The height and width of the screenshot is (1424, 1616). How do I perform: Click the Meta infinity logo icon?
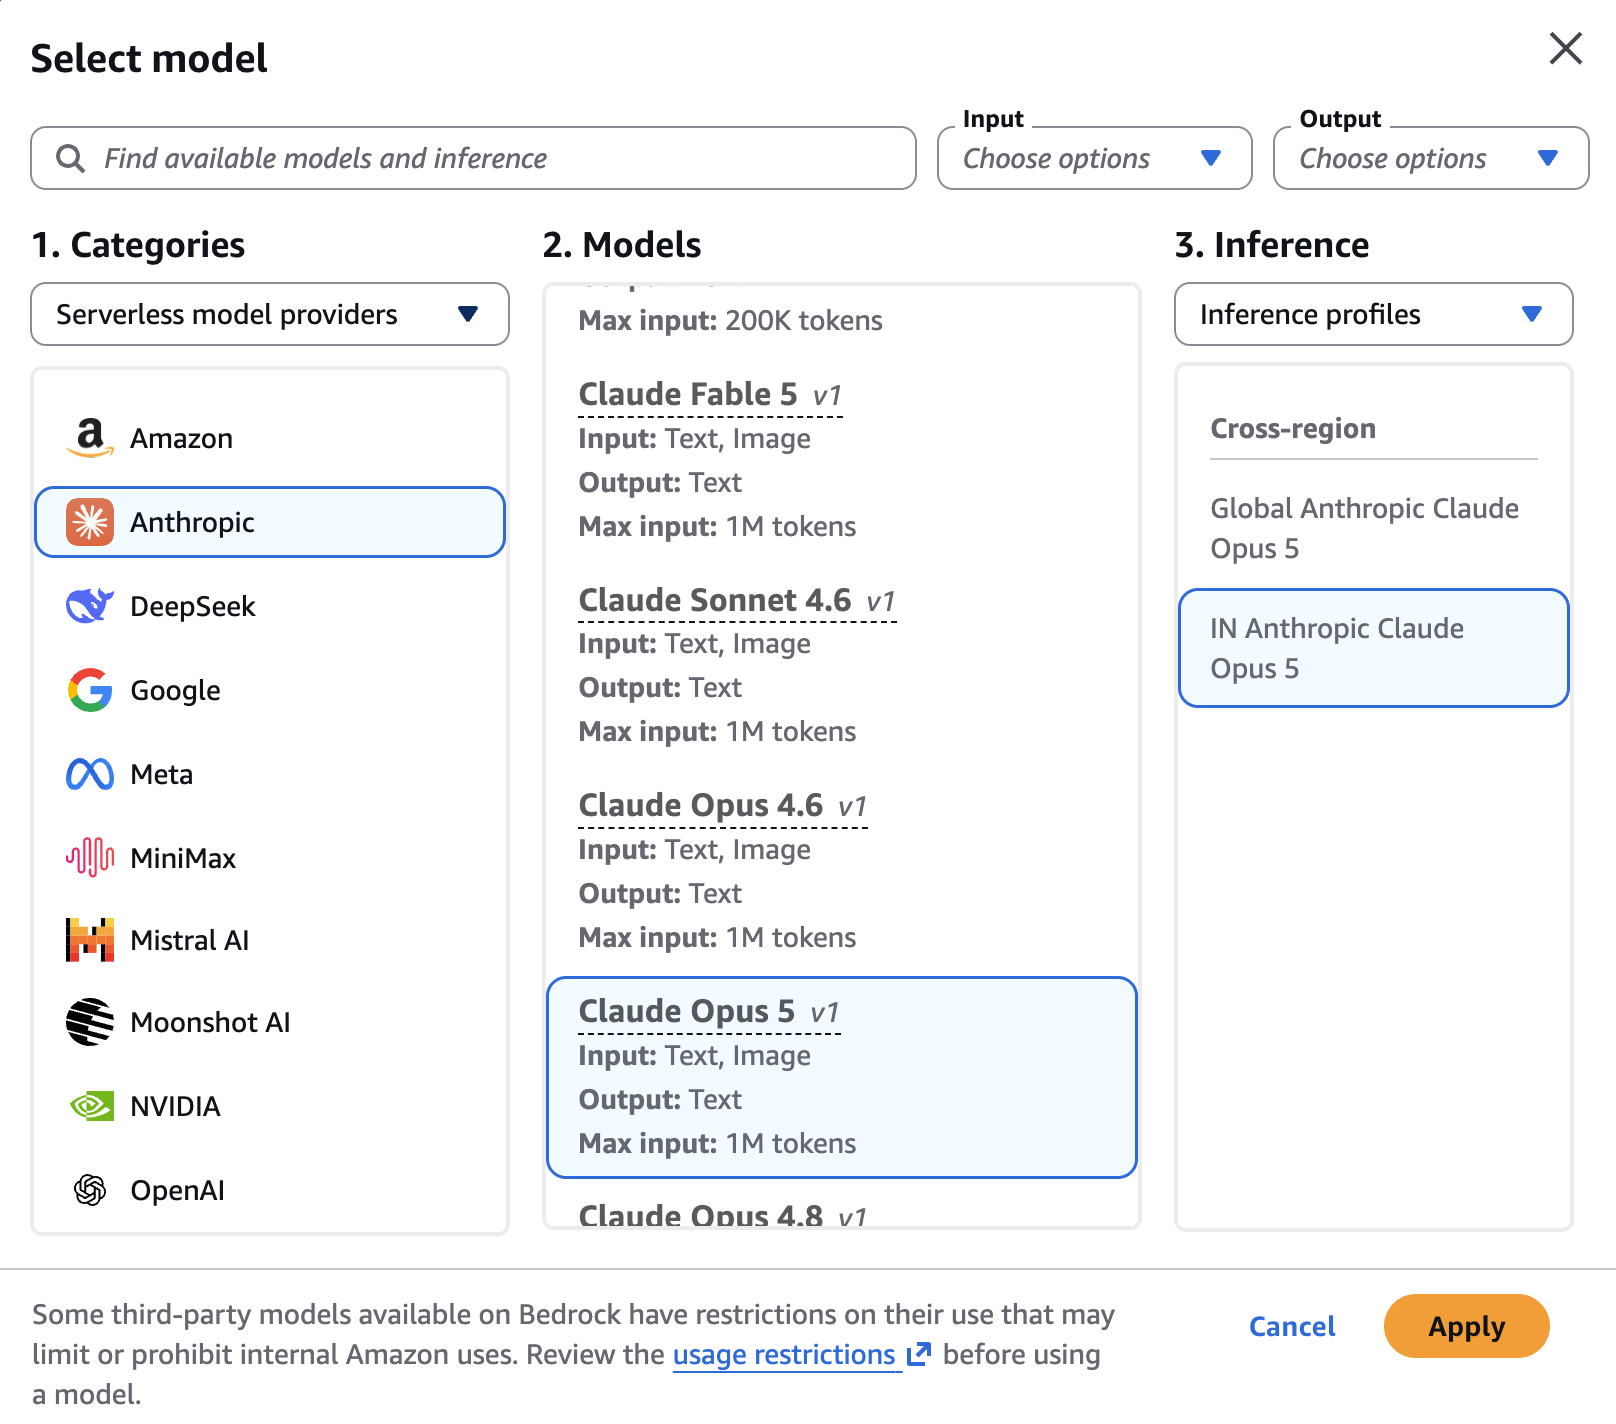[90, 774]
